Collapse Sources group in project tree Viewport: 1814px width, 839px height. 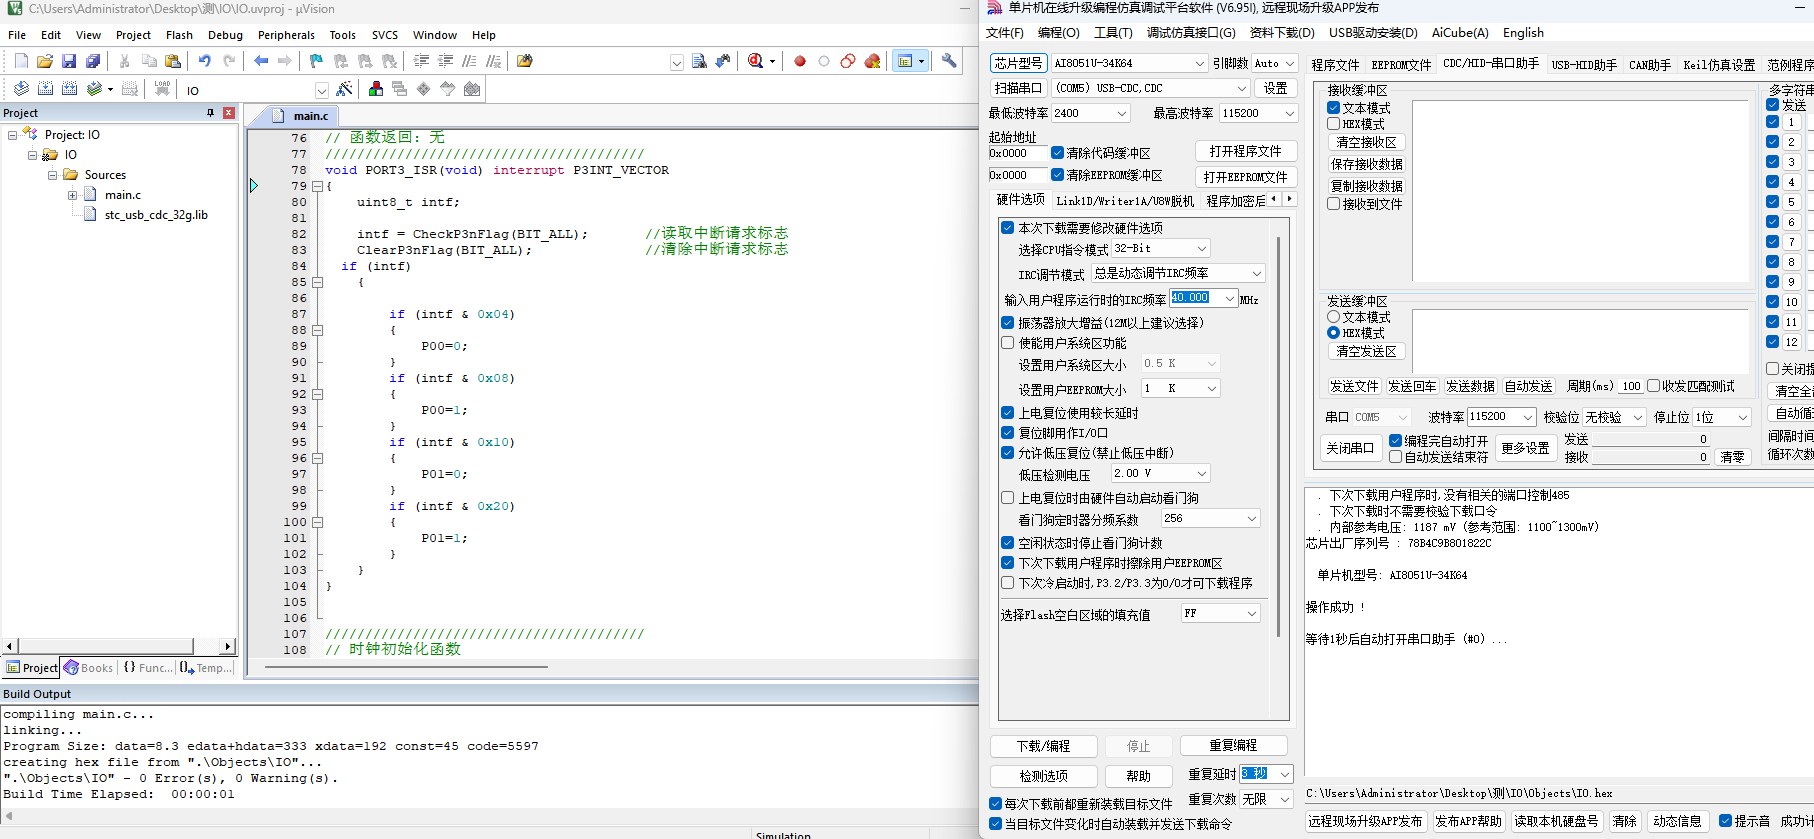click(x=53, y=175)
